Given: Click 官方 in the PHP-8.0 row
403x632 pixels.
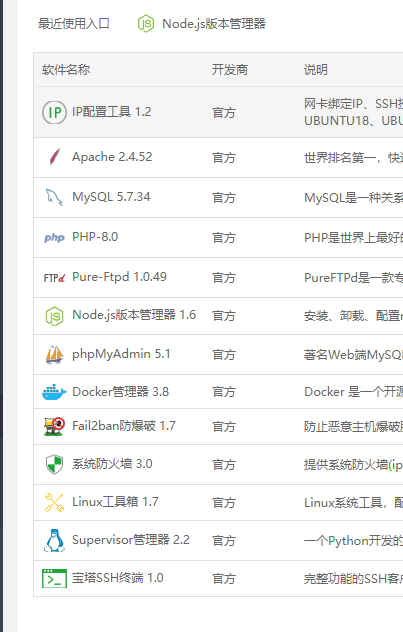Looking at the screenshot, I should point(224,238).
